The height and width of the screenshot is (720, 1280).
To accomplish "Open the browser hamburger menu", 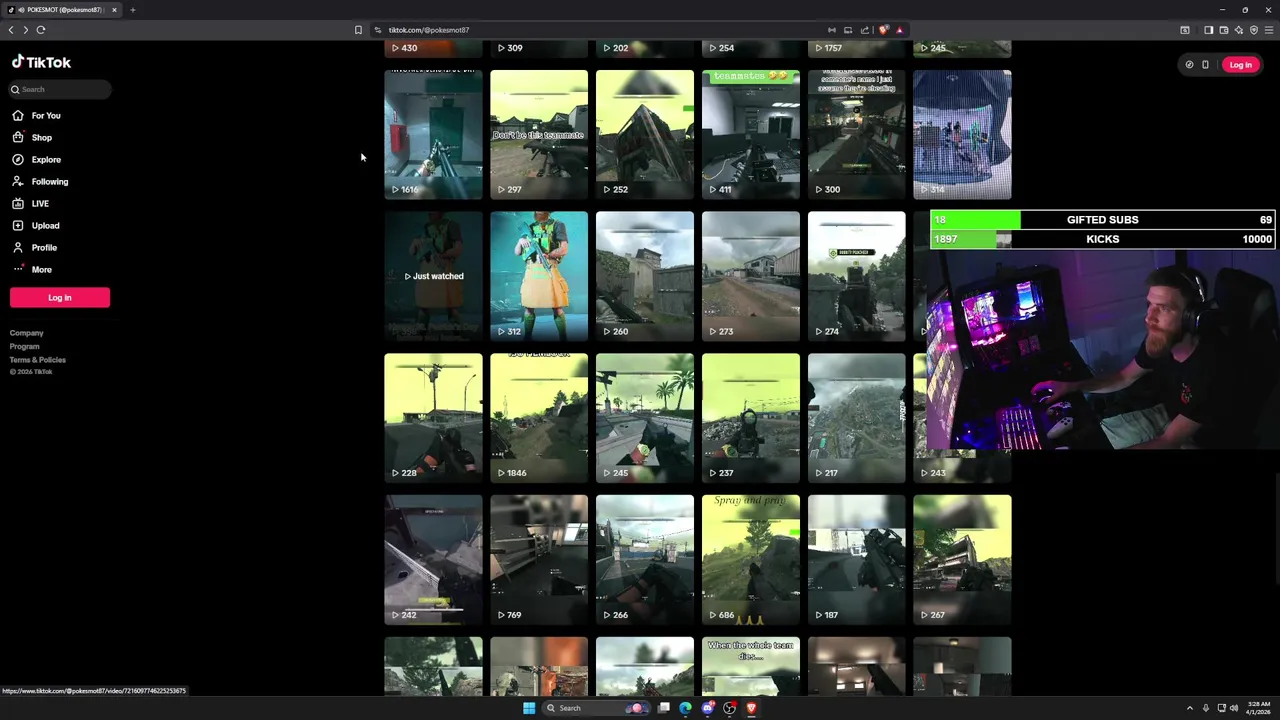I will (x=1269, y=30).
